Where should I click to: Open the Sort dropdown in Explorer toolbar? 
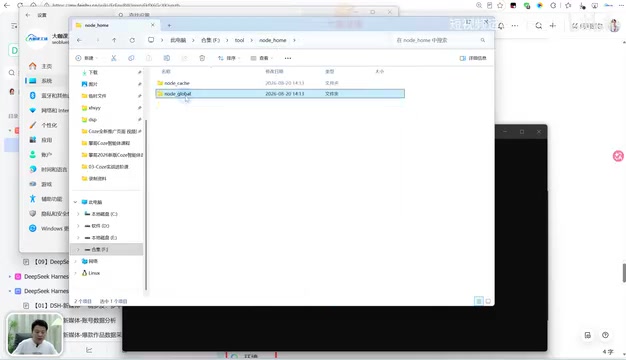(229, 58)
